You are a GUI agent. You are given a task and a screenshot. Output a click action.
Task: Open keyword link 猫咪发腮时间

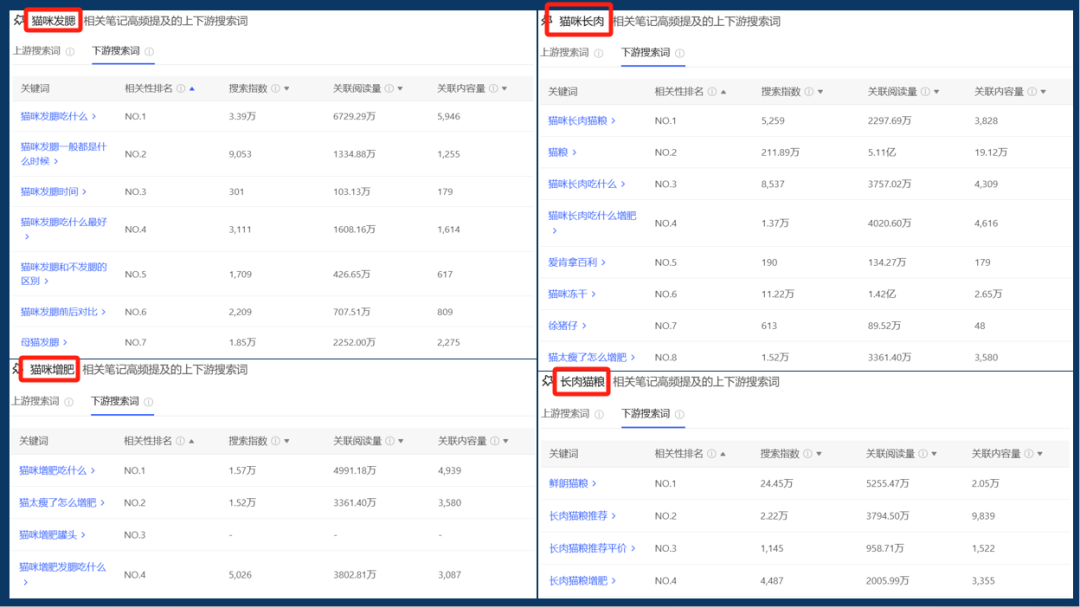tap(54, 191)
